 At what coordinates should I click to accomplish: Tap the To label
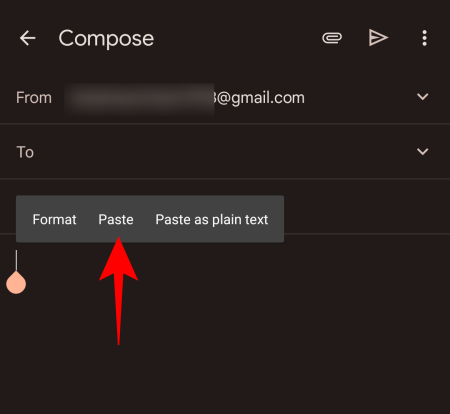25,152
